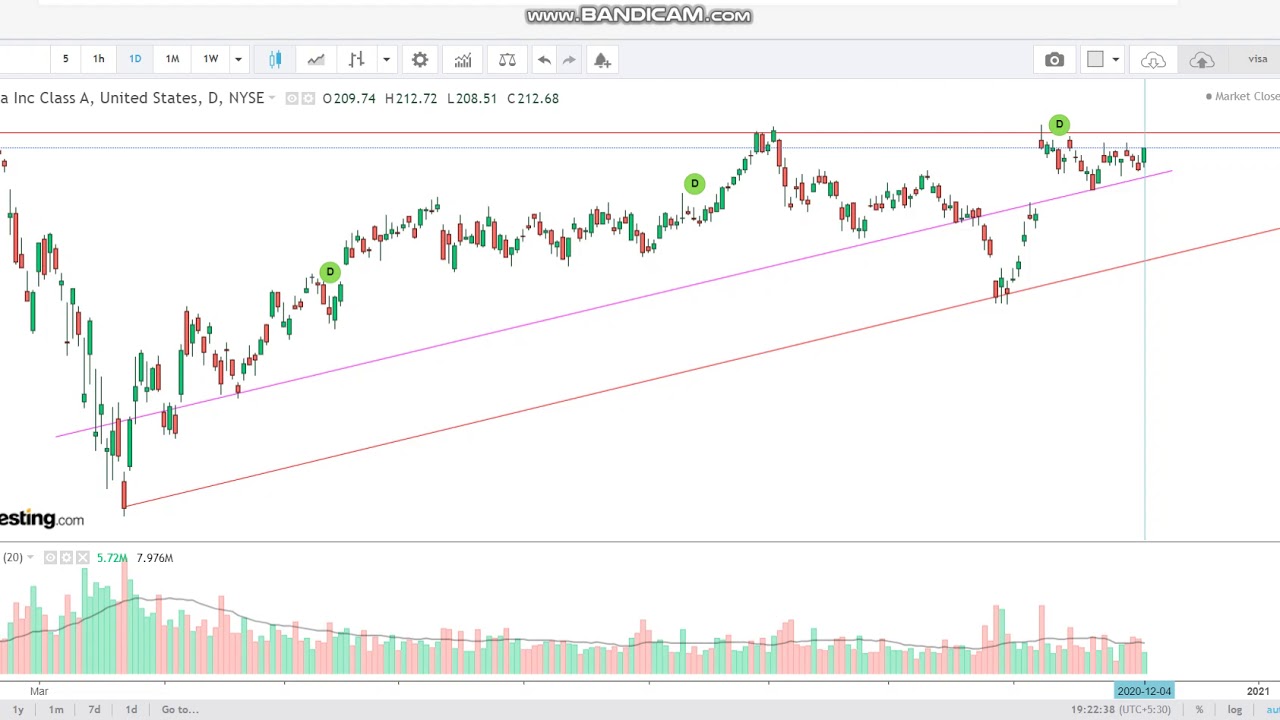The width and height of the screenshot is (1280, 720).
Task: Click the dividend marker near March lows
Action: 330,272
